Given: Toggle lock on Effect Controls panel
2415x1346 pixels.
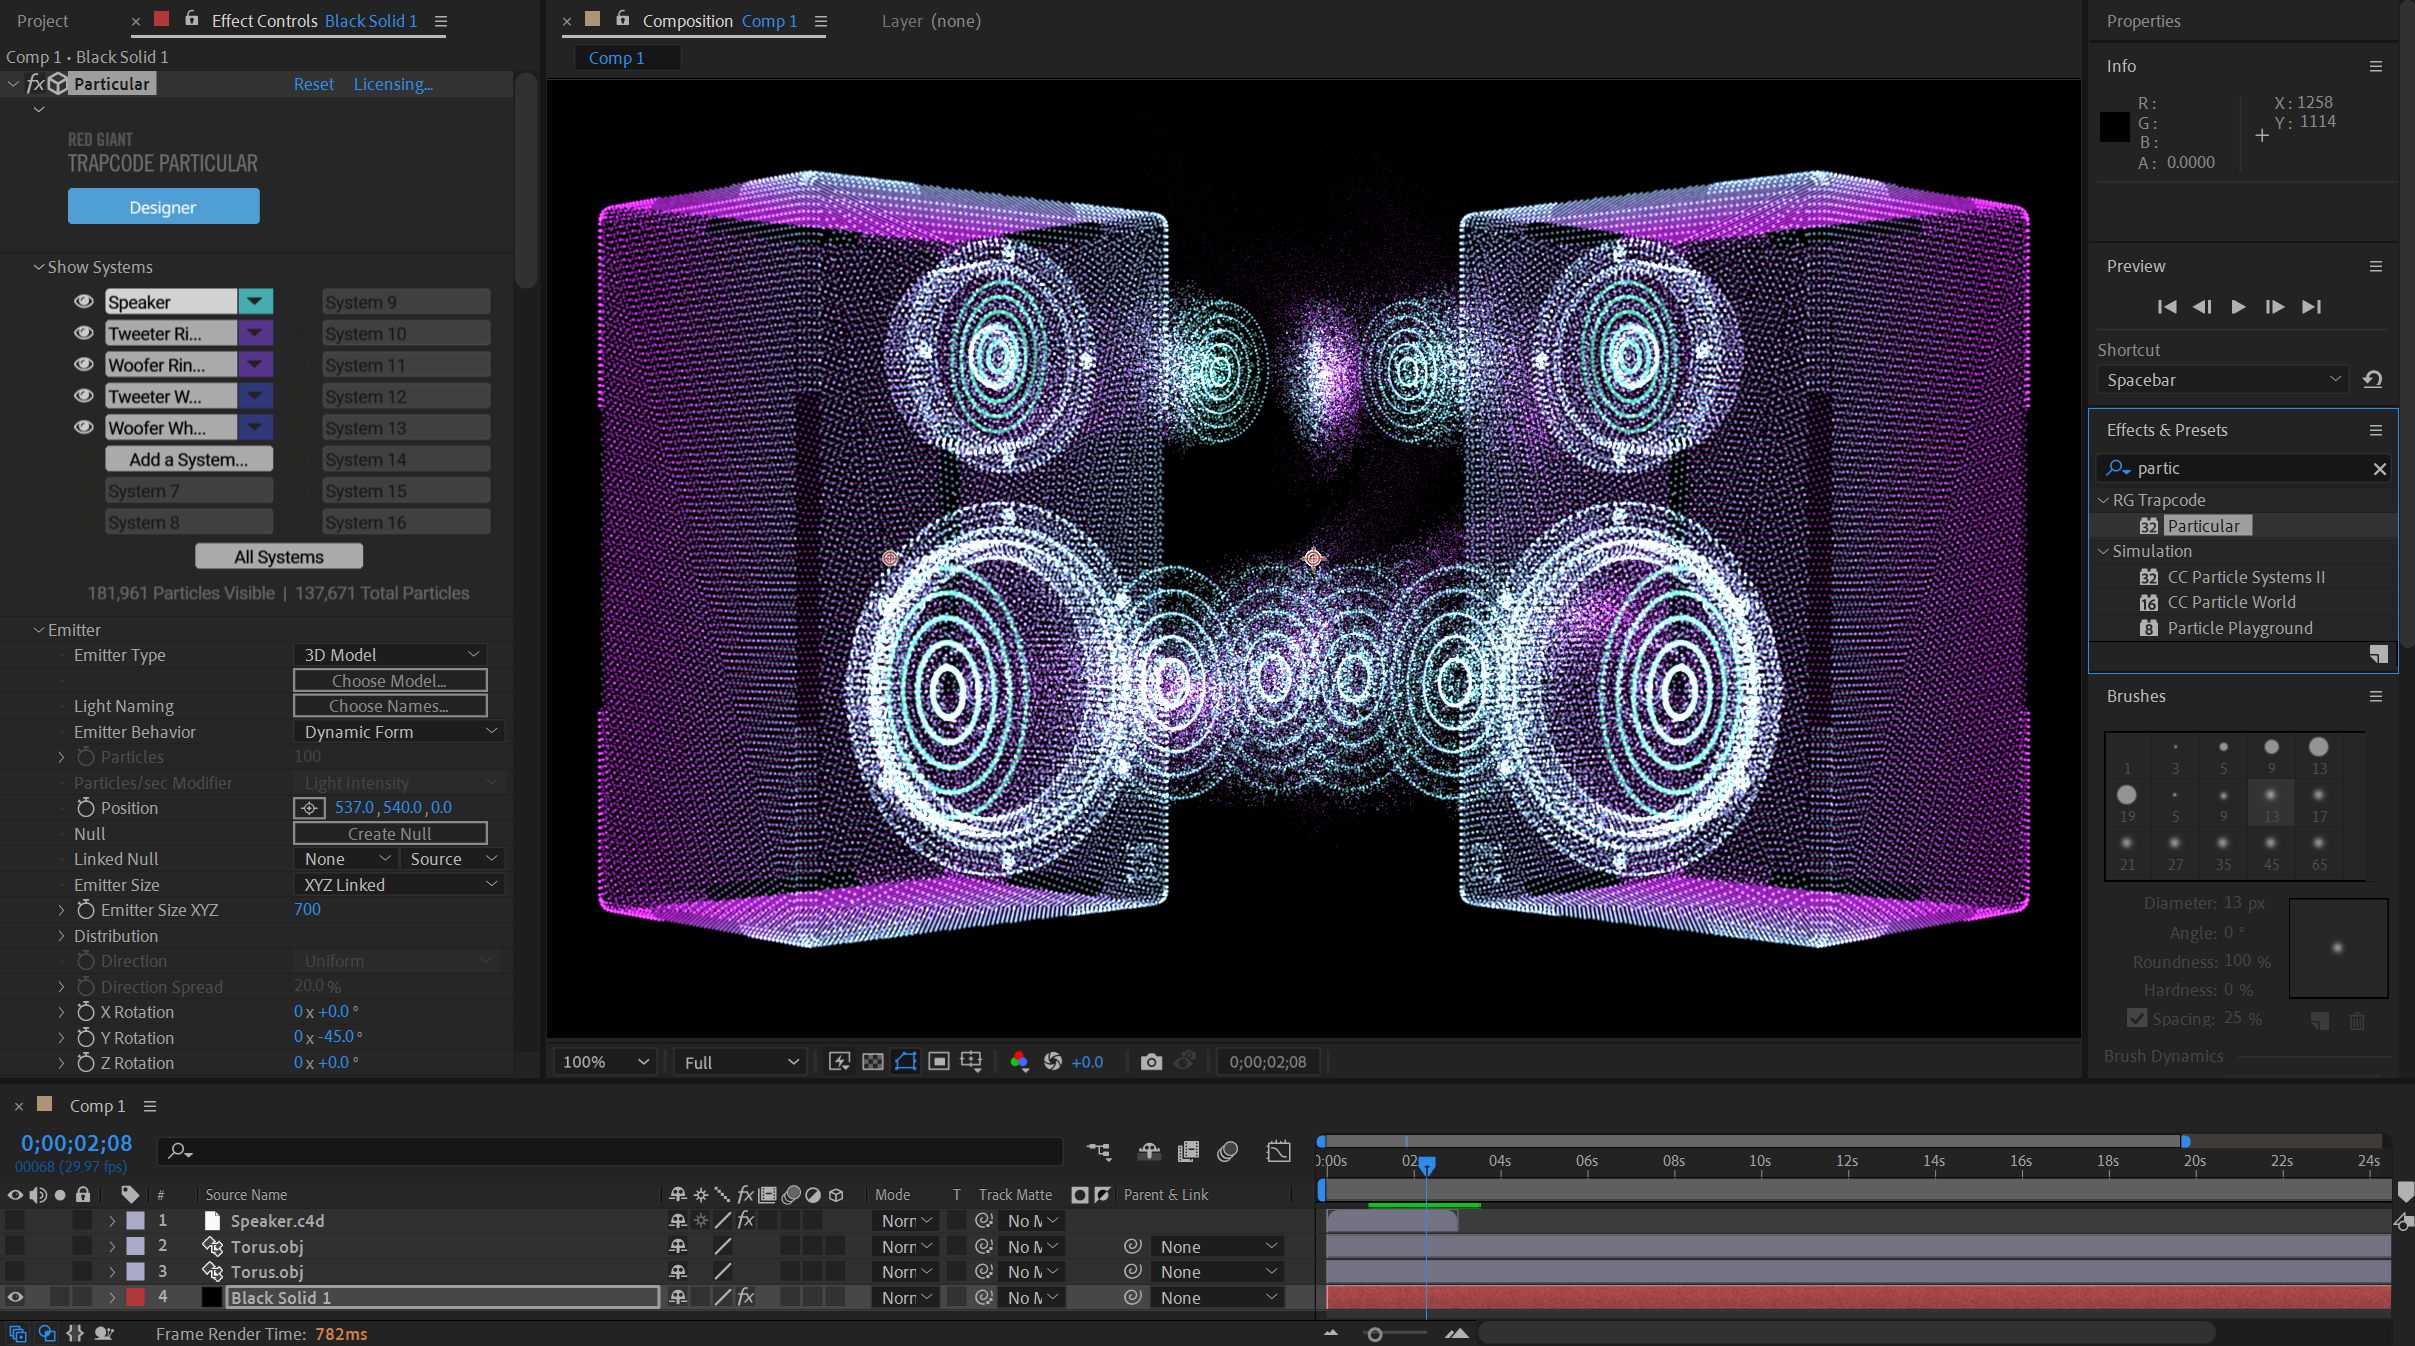Looking at the screenshot, I should (192, 19).
